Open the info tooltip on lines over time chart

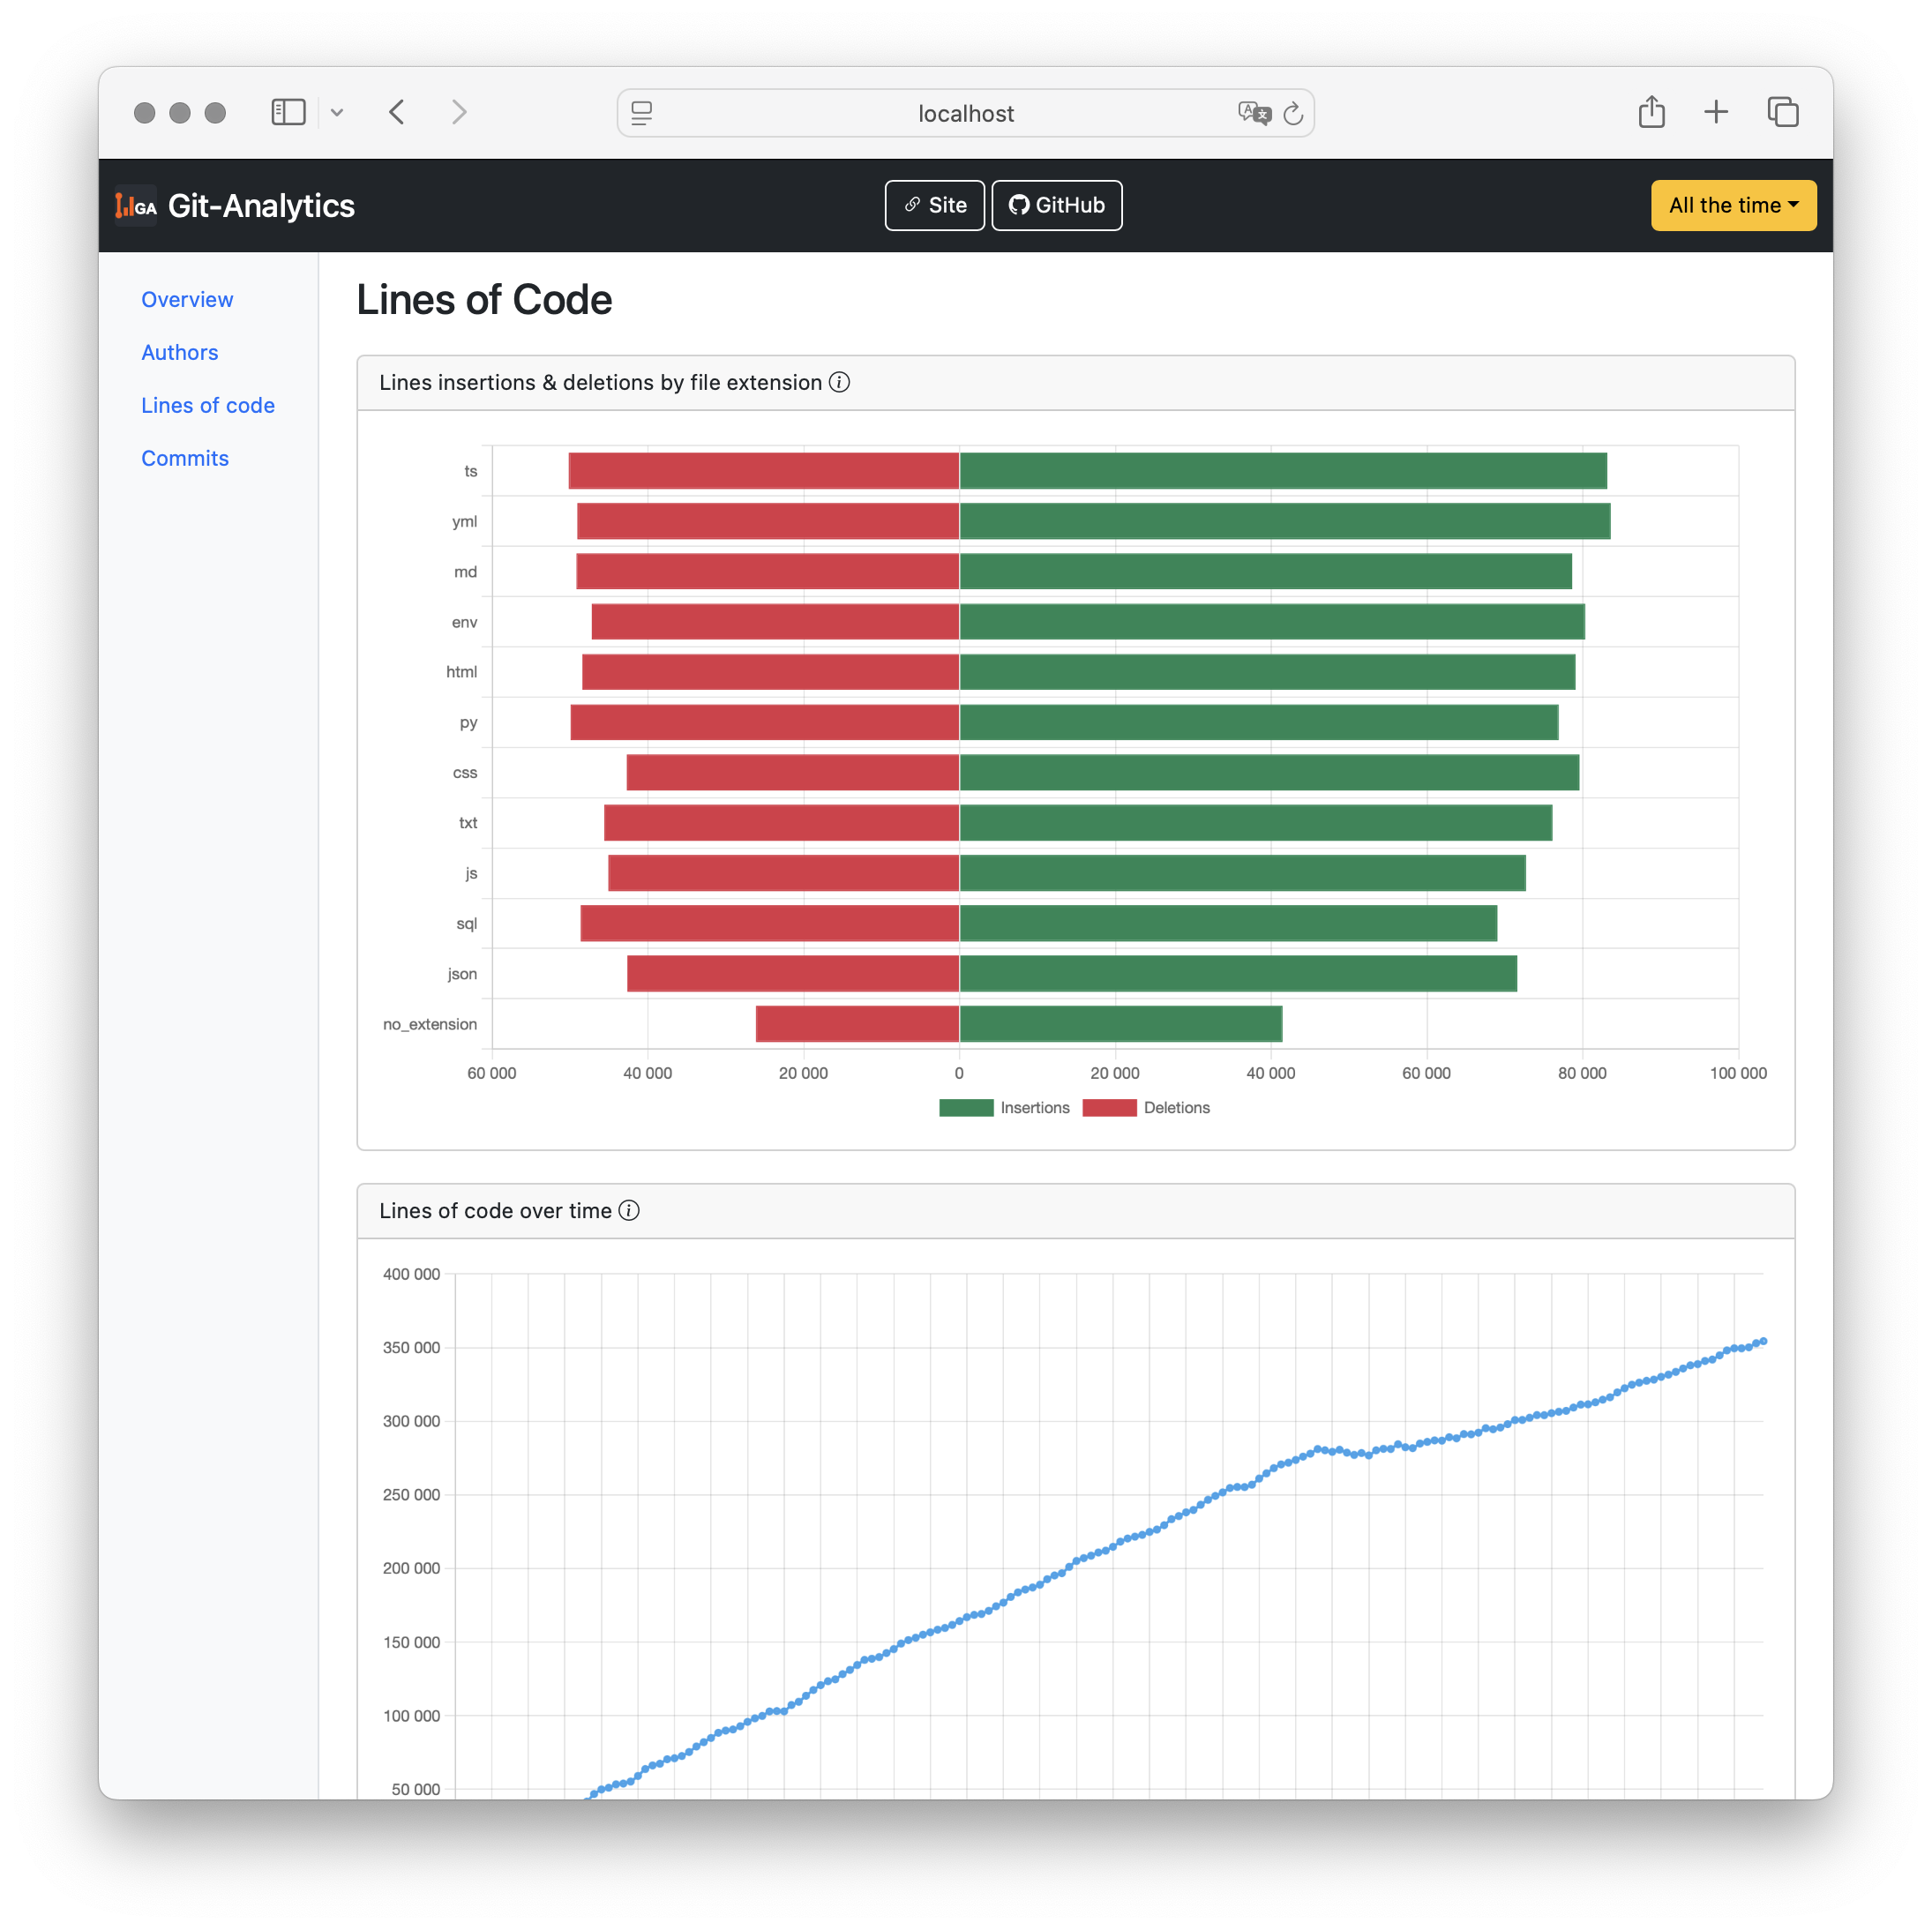[630, 1210]
